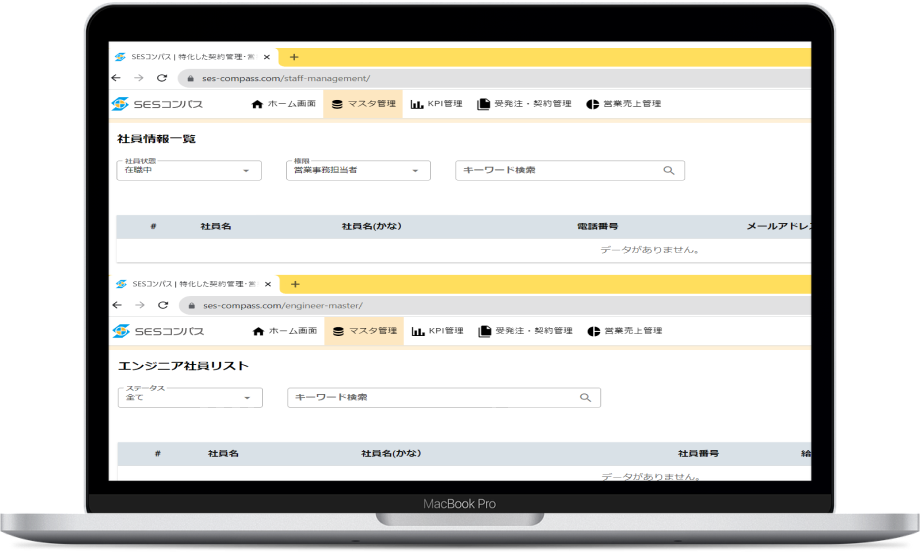Click 社員名 column header in エンジニア社員リスト table
The image size is (920, 552).
tap(223, 453)
